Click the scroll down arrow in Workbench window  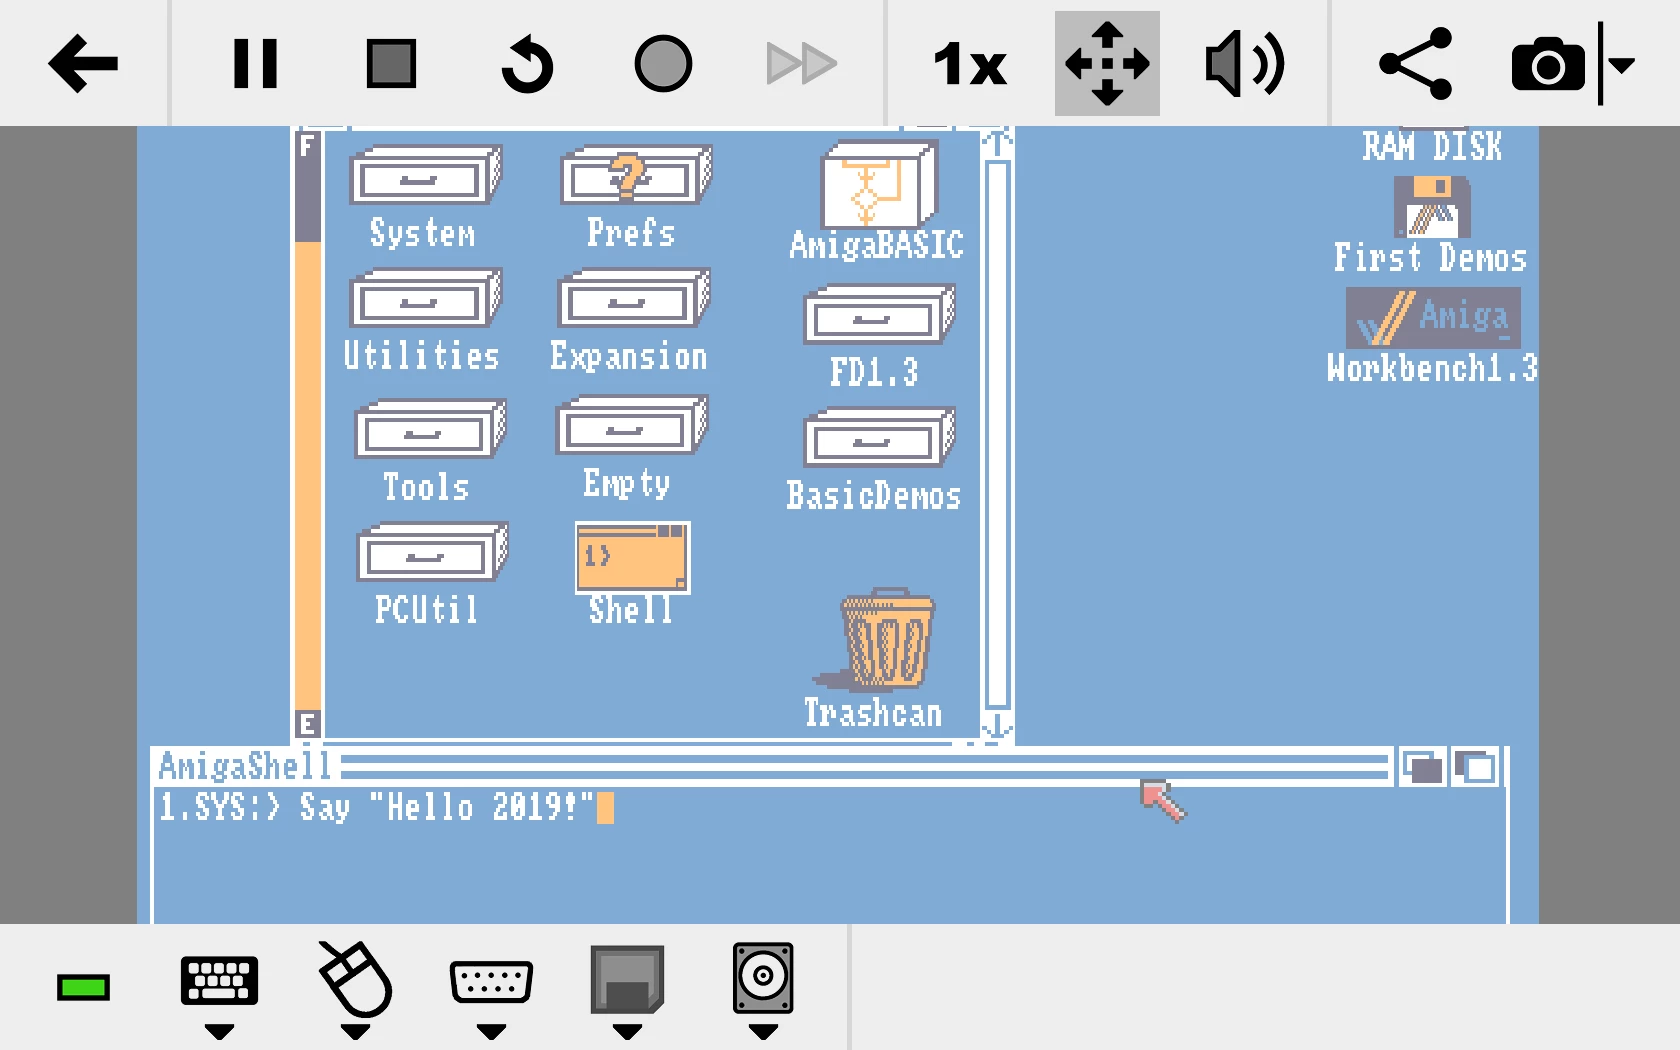997,725
